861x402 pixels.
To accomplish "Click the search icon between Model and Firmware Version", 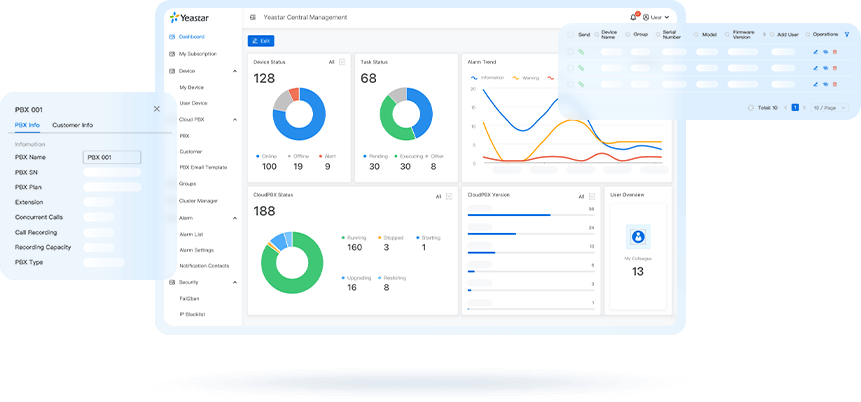I will (x=727, y=35).
